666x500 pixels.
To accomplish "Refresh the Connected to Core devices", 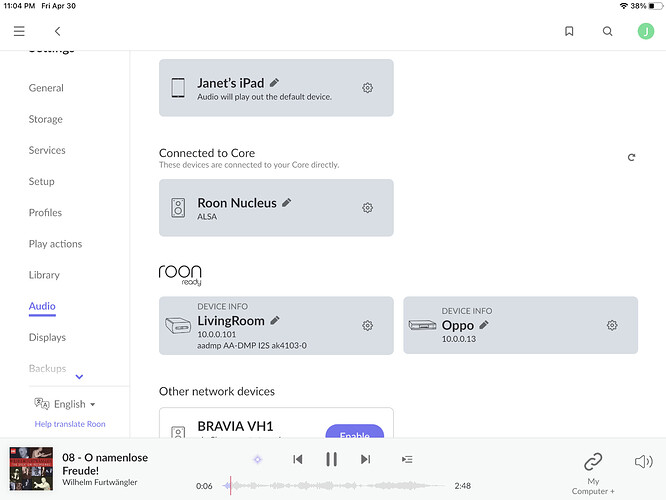I will [631, 157].
